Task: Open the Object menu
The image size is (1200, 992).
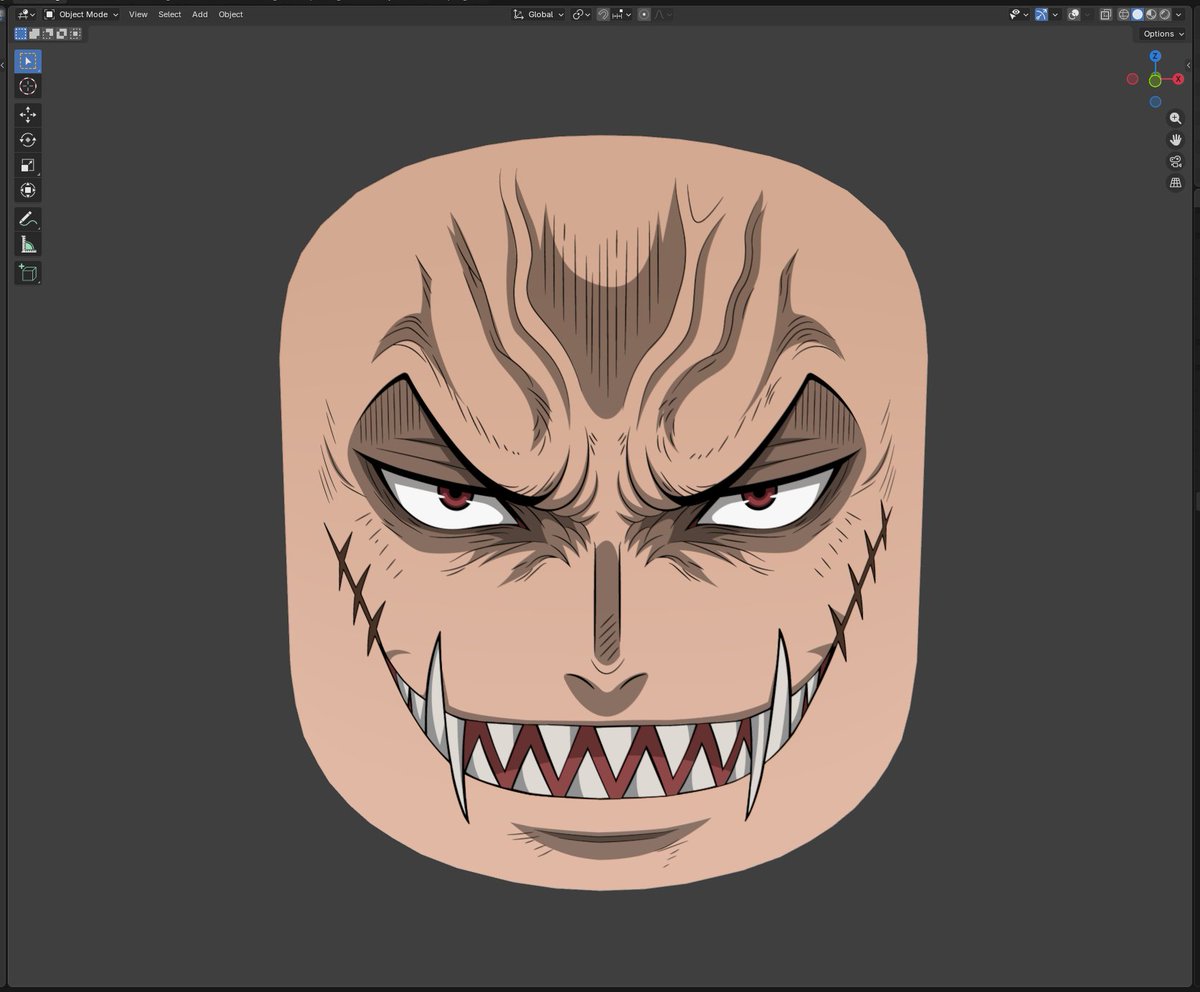Action: click(231, 14)
